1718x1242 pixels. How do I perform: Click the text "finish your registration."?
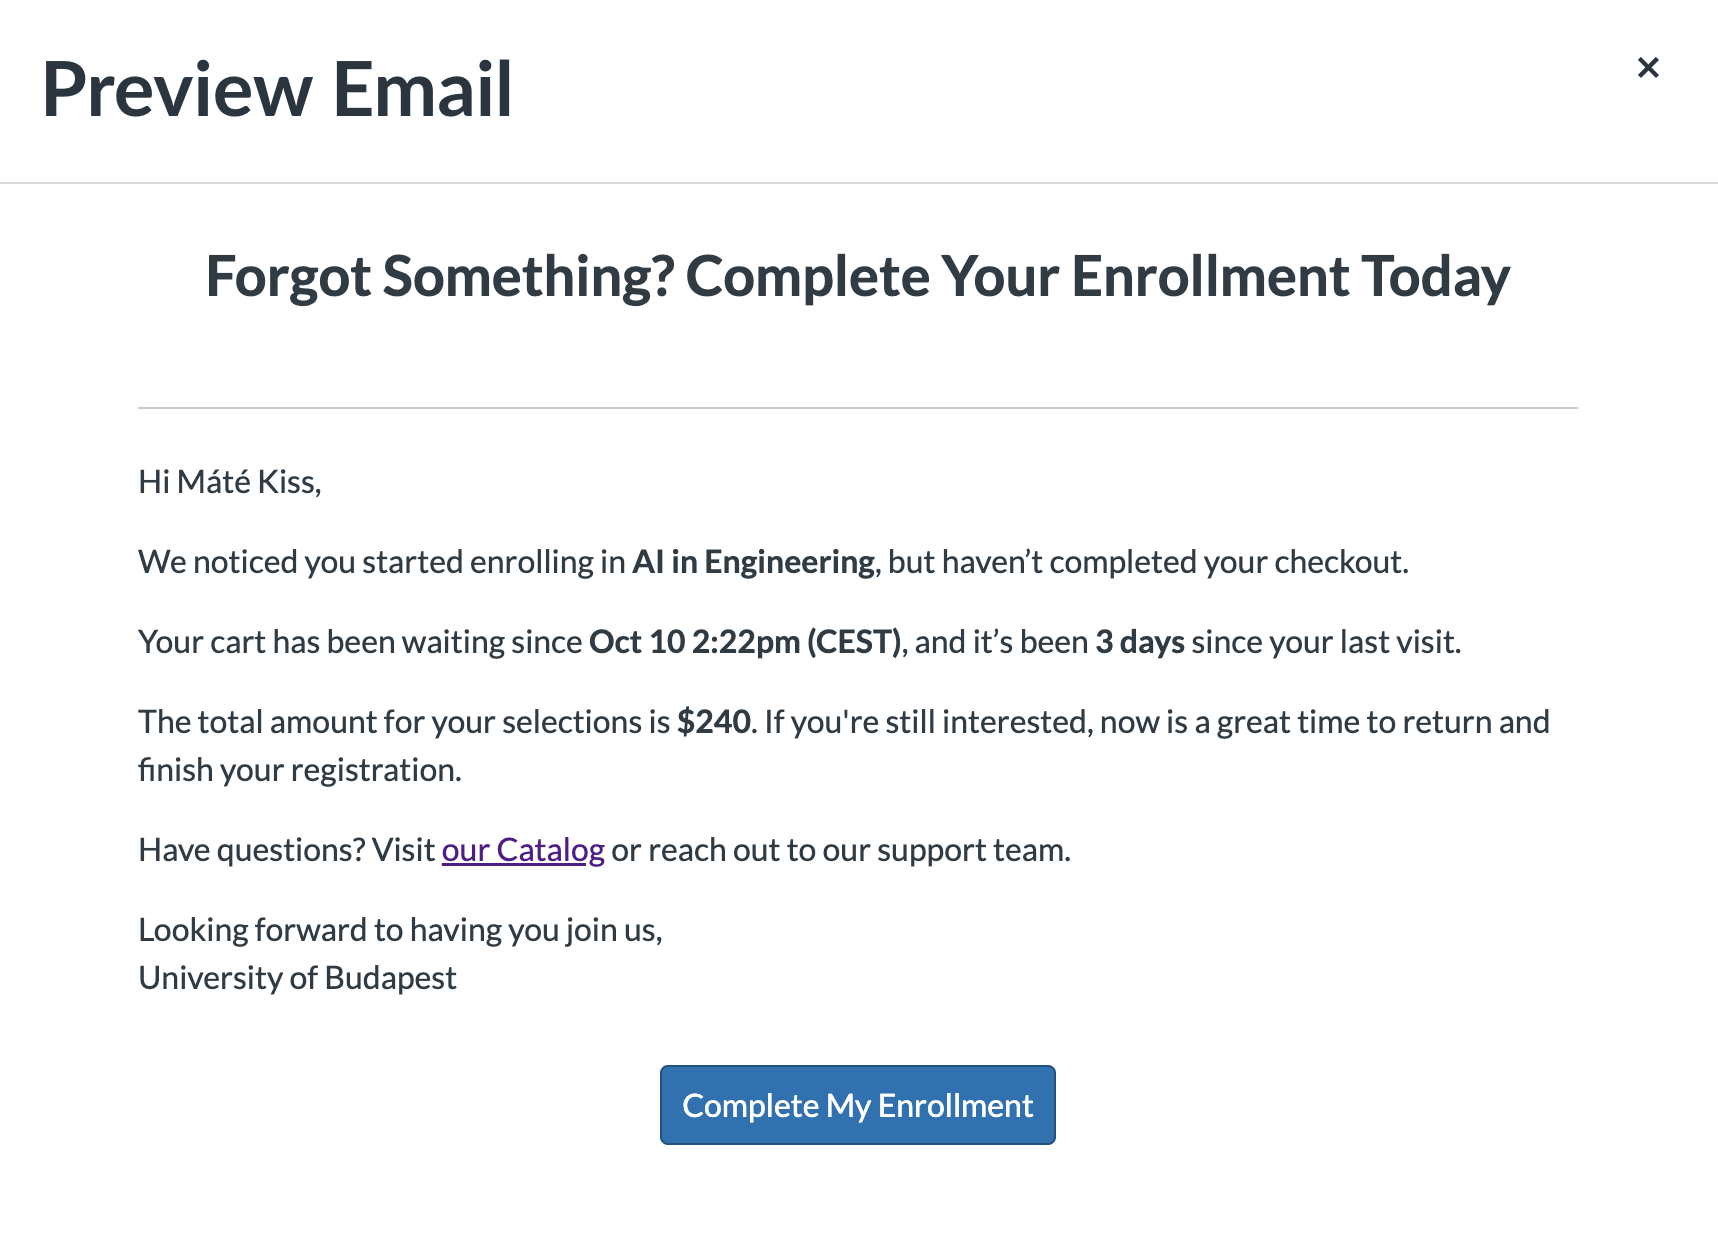300,770
